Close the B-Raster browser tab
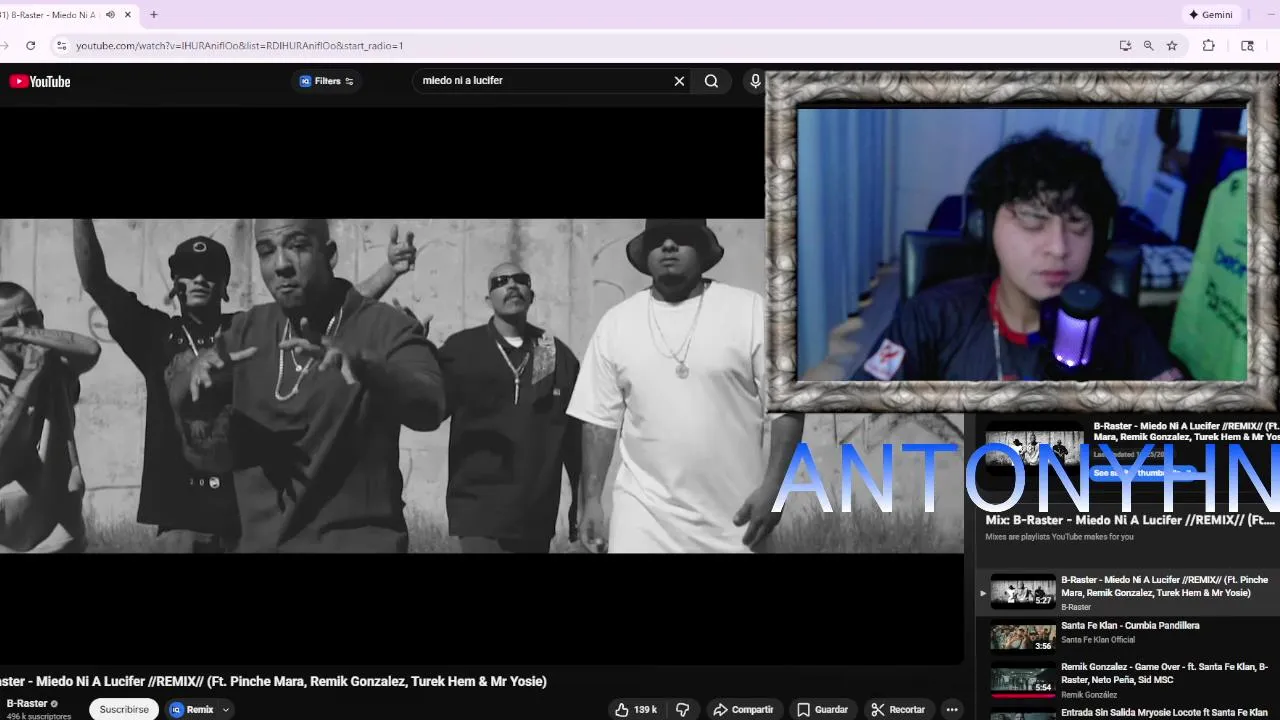Image resolution: width=1280 pixels, height=720 pixels. 128,15
